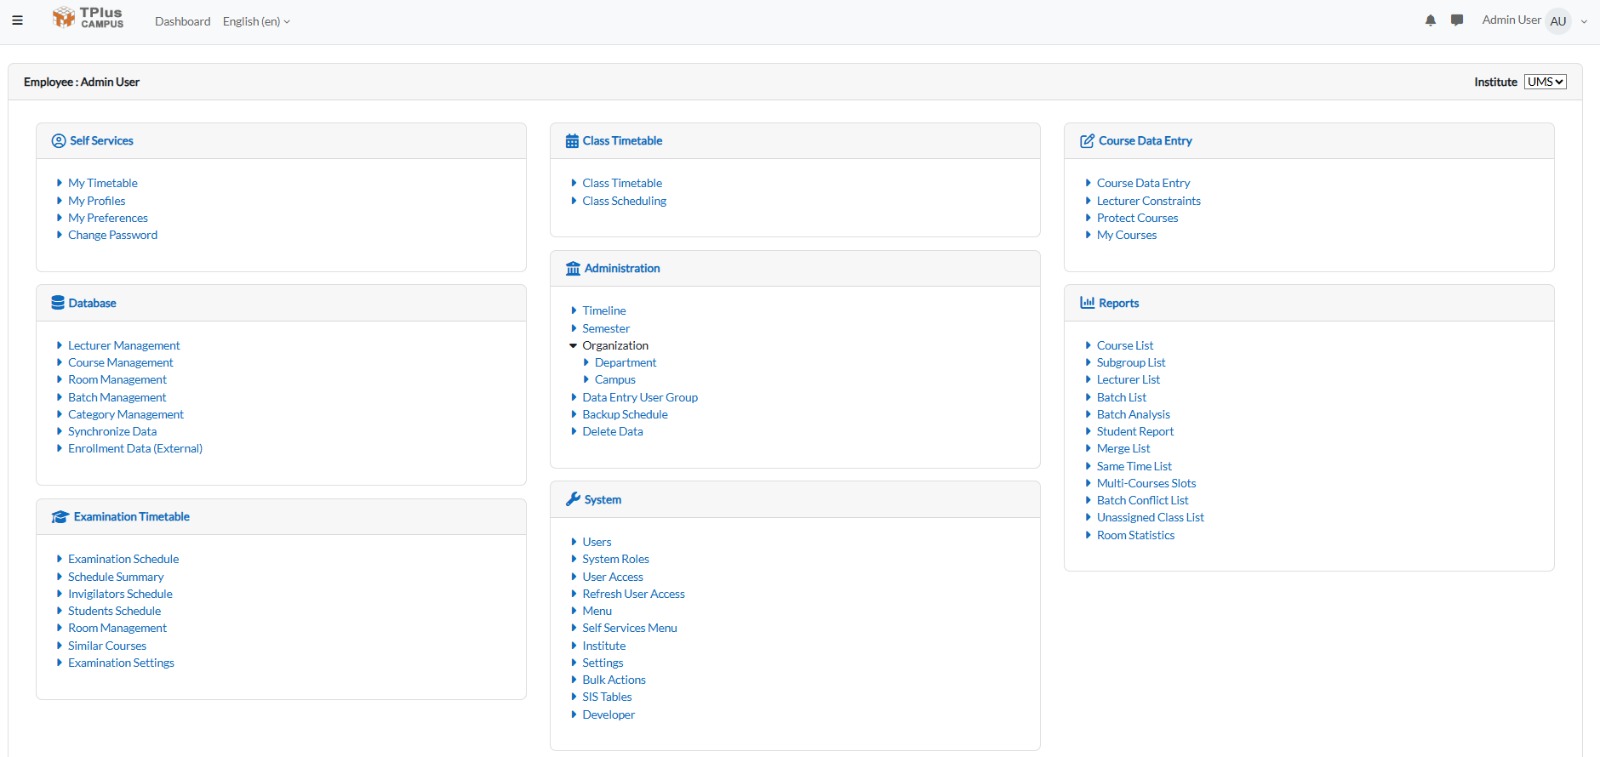Open Developer link

(x=609, y=715)
